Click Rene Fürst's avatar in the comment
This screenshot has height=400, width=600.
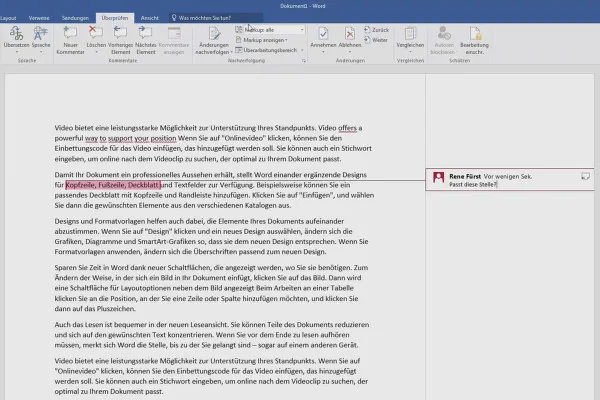(x=438, y=177)
